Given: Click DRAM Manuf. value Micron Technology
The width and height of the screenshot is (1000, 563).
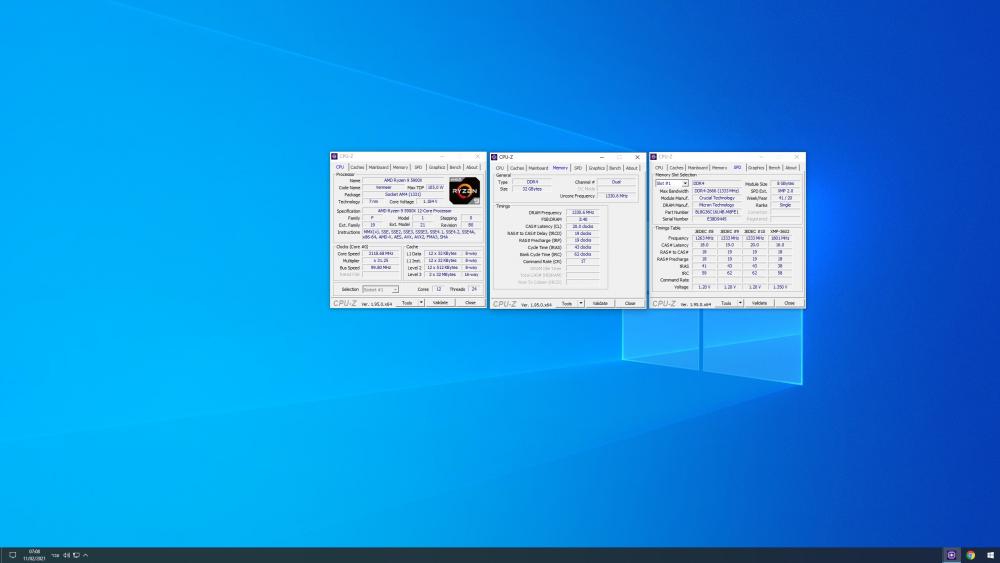Looking at the screenshot, I should [x=717, y=205].
